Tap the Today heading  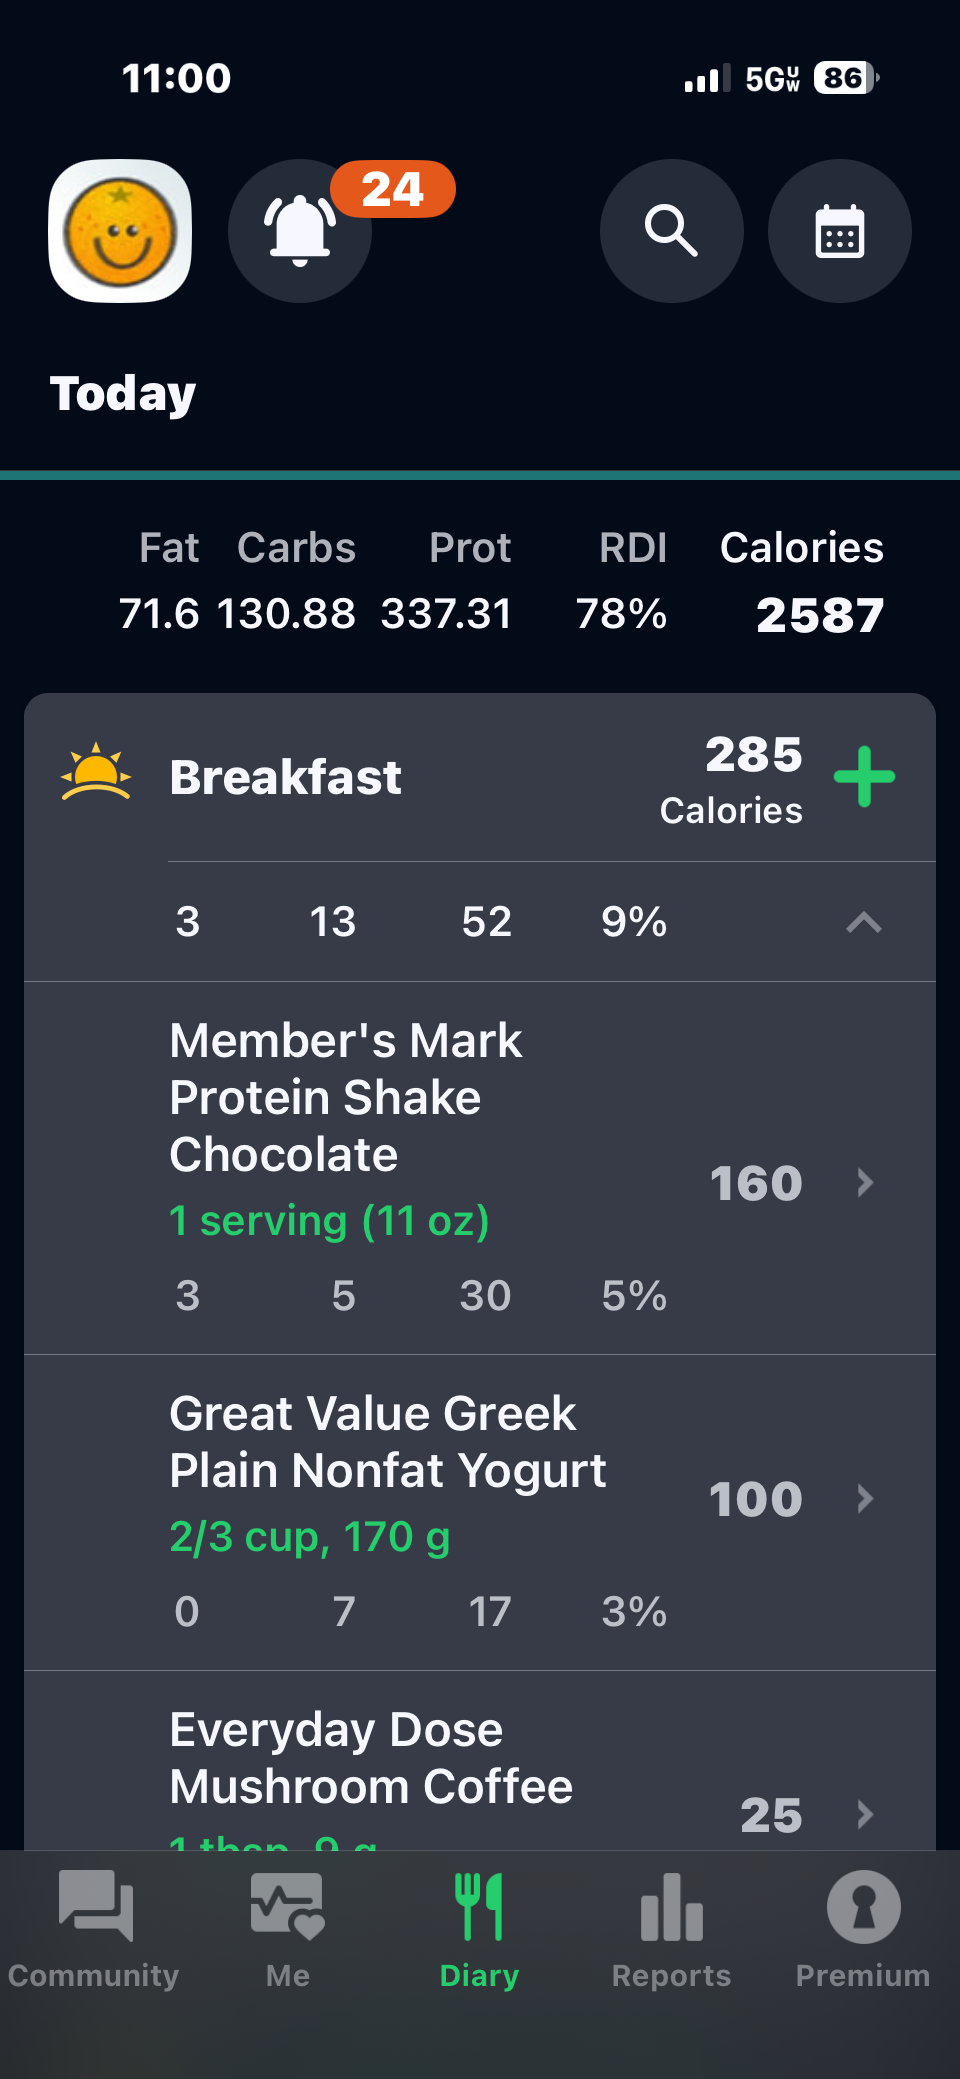(123, 393)
